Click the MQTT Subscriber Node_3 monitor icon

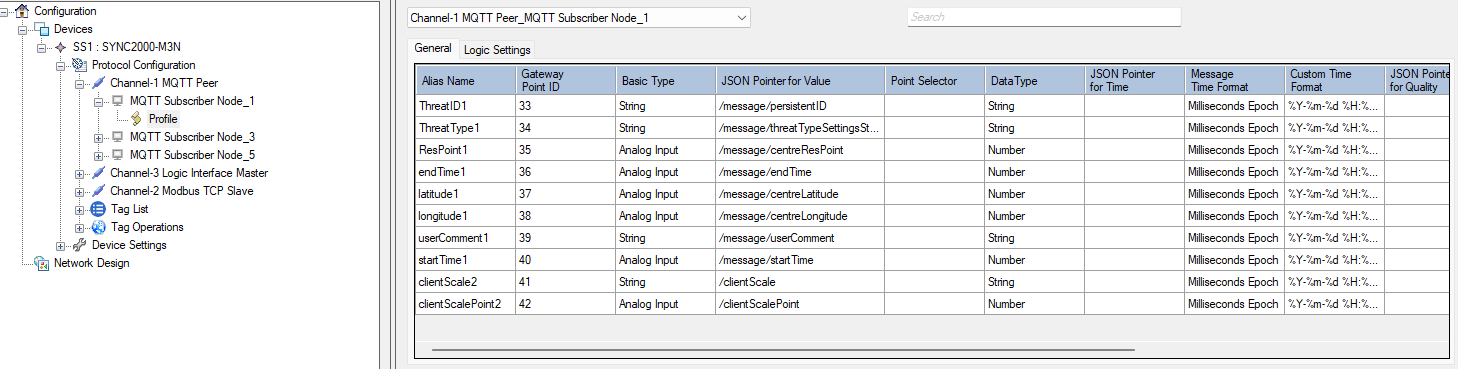[x=118, y=137]
